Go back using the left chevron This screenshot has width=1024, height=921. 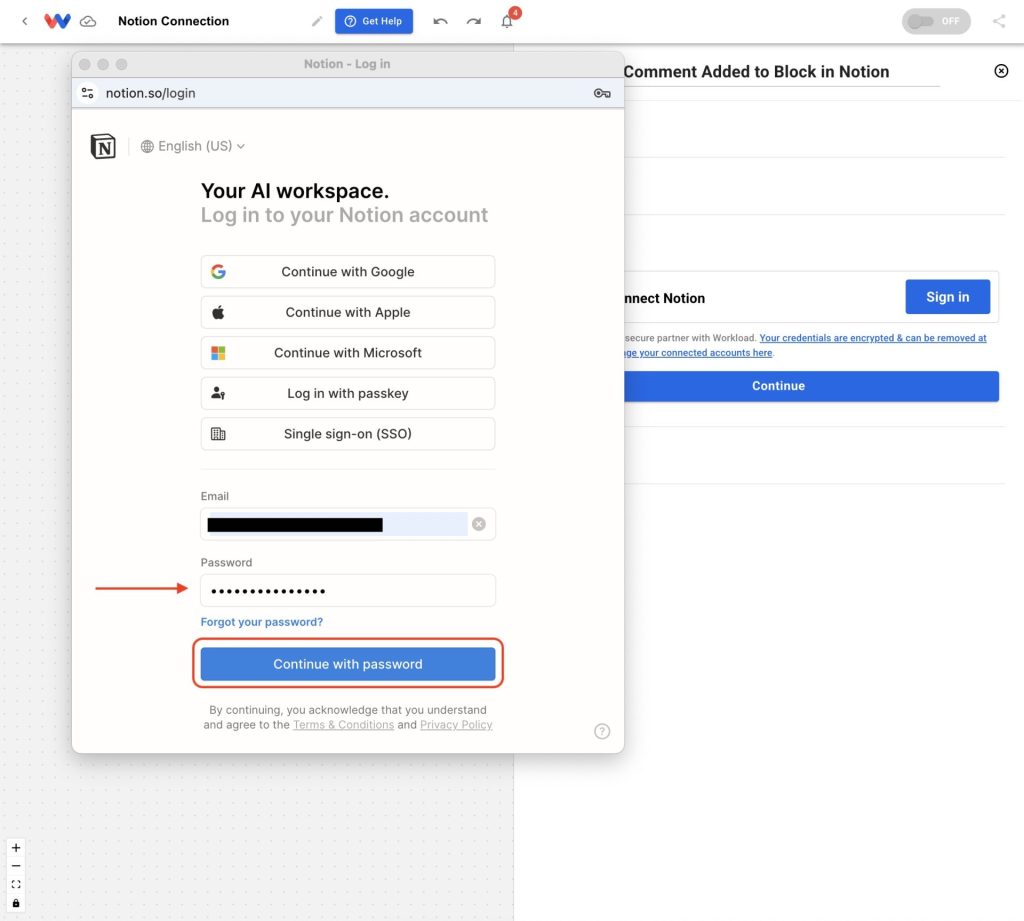[x=25, y=21]
